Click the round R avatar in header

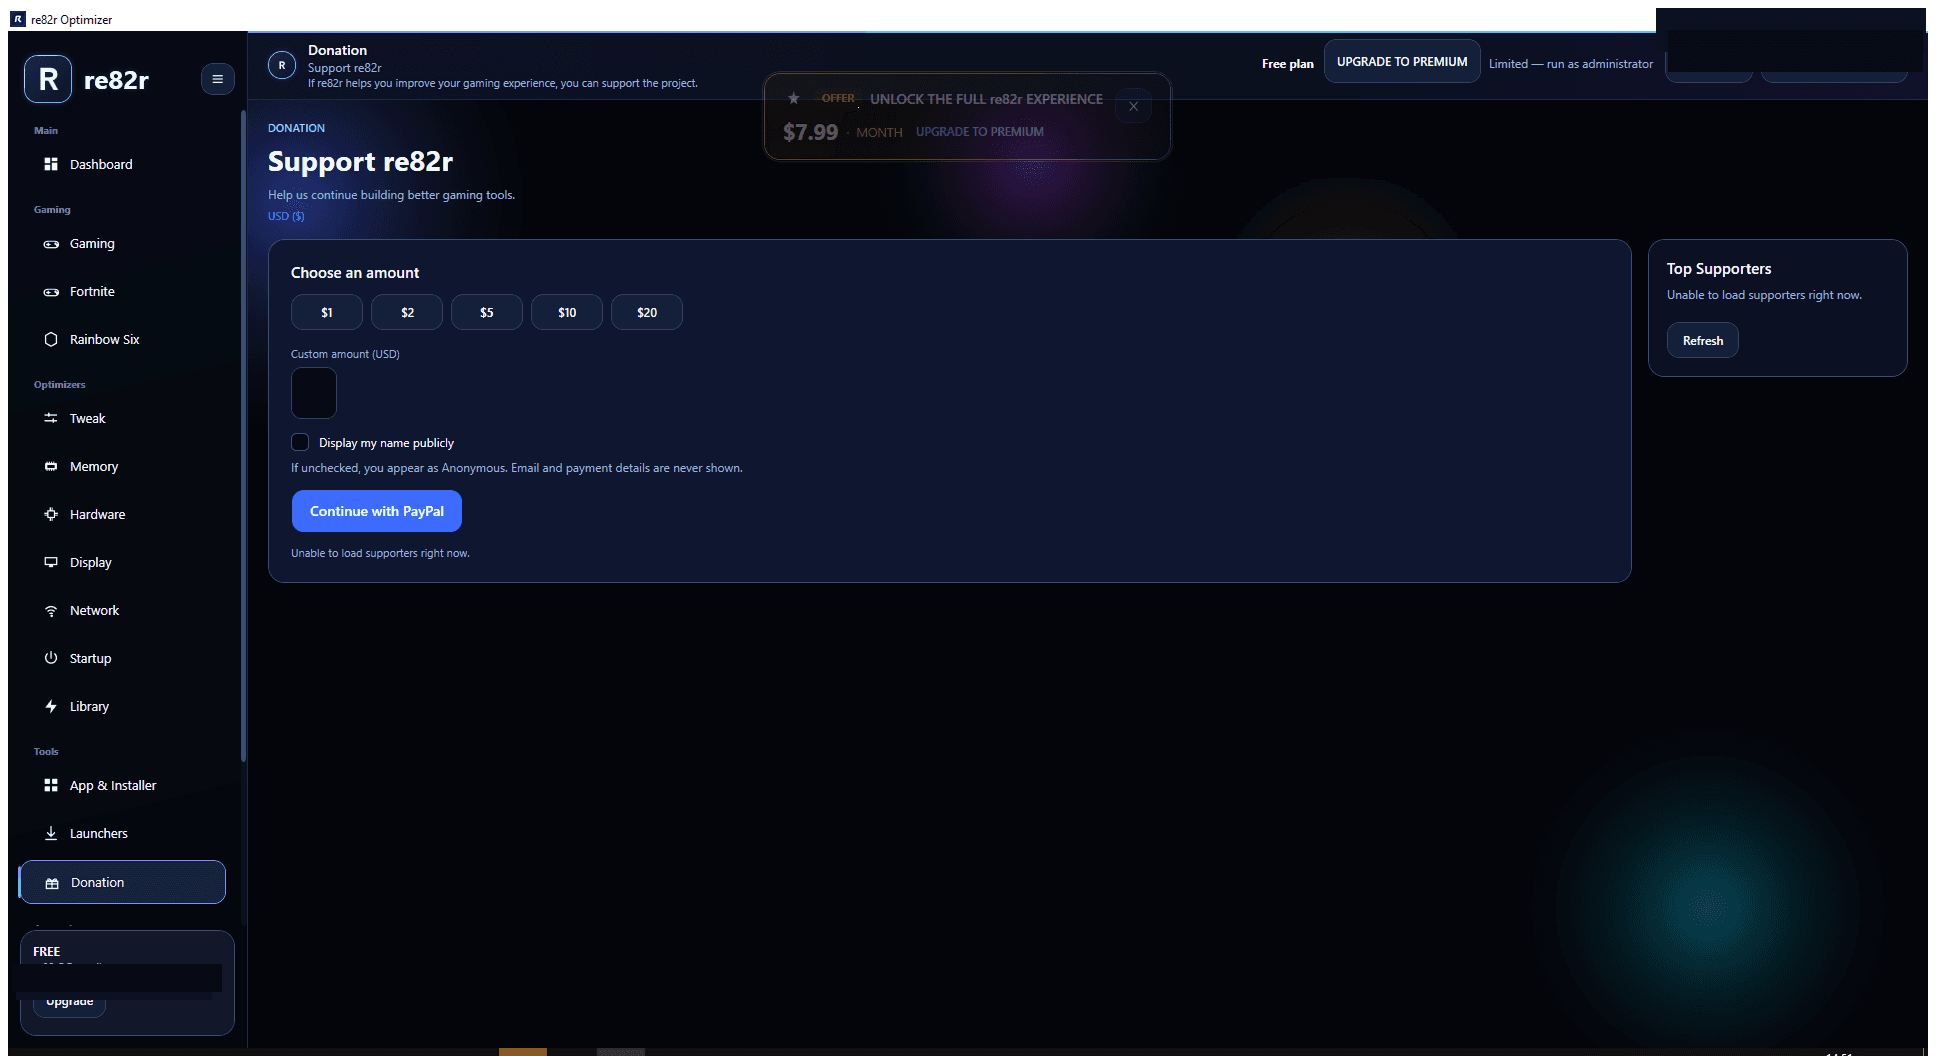coord(282,65)
